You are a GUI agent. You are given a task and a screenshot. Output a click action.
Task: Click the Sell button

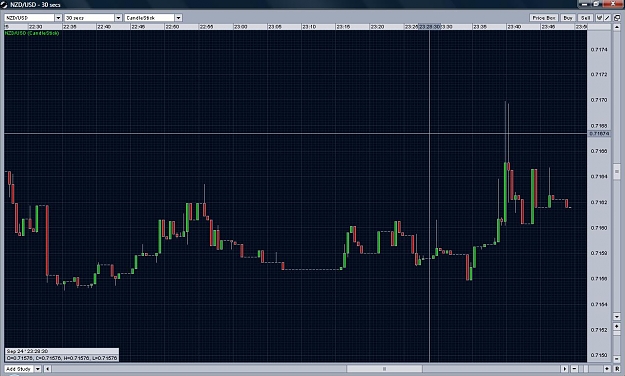click(585, 18)
